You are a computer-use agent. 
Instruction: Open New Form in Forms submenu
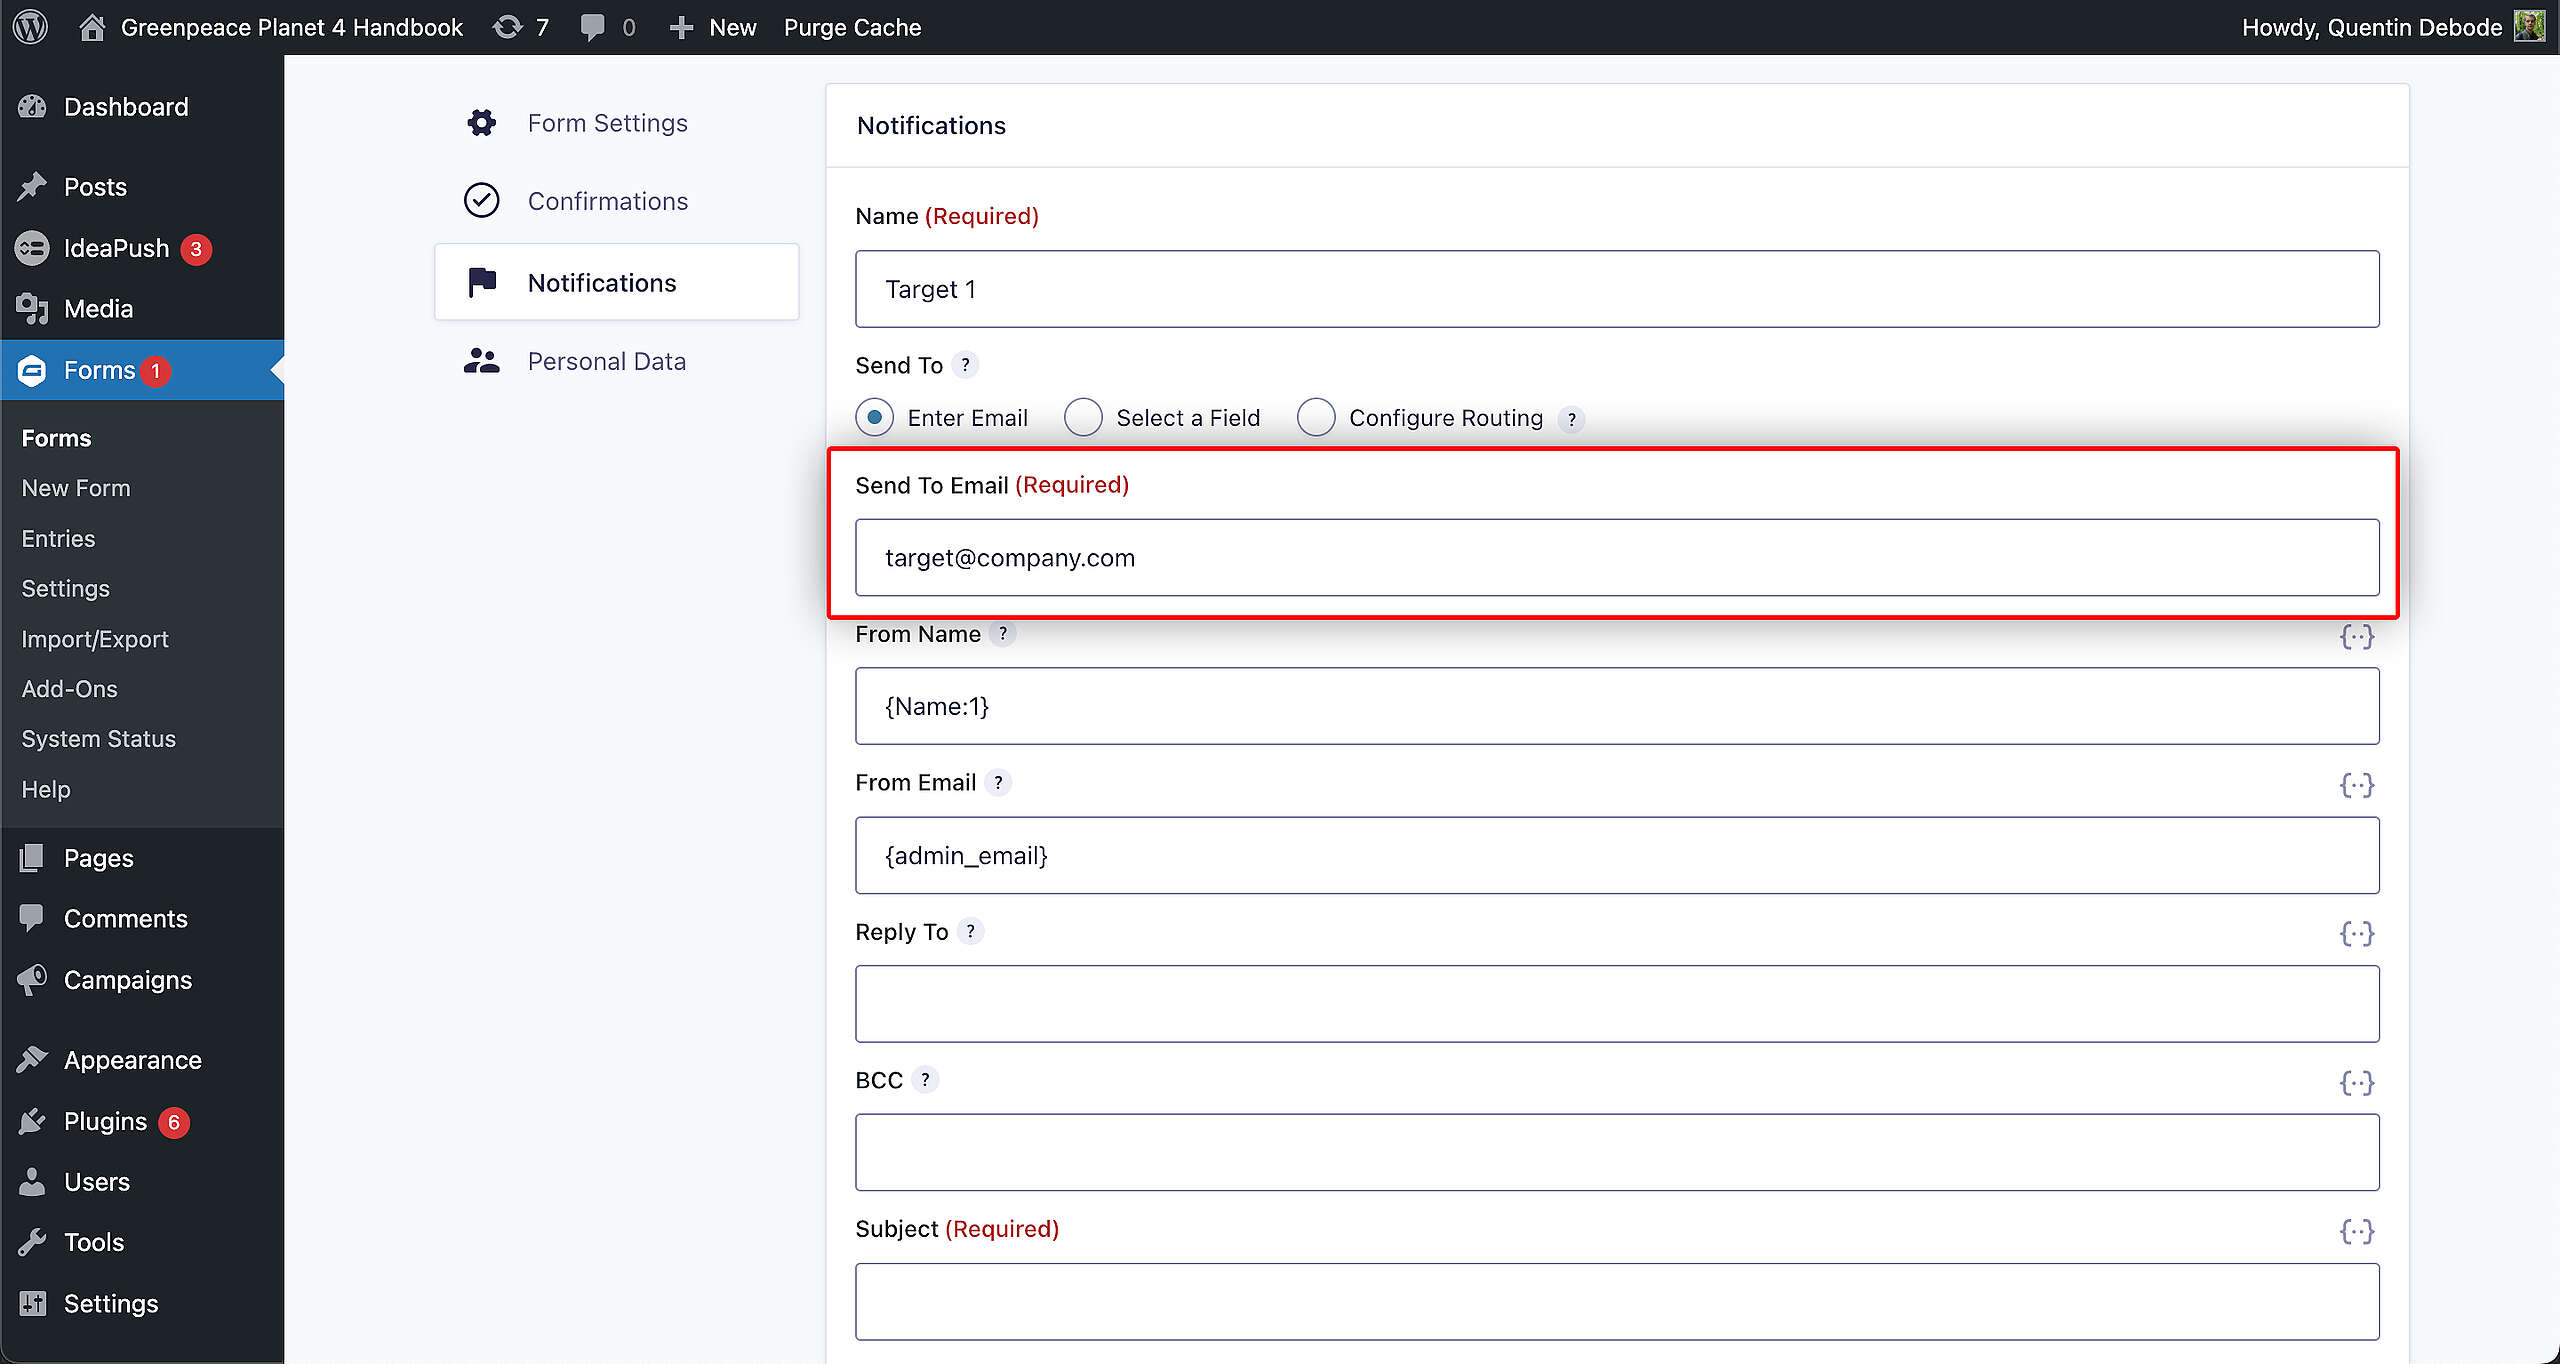click(76, 488)
